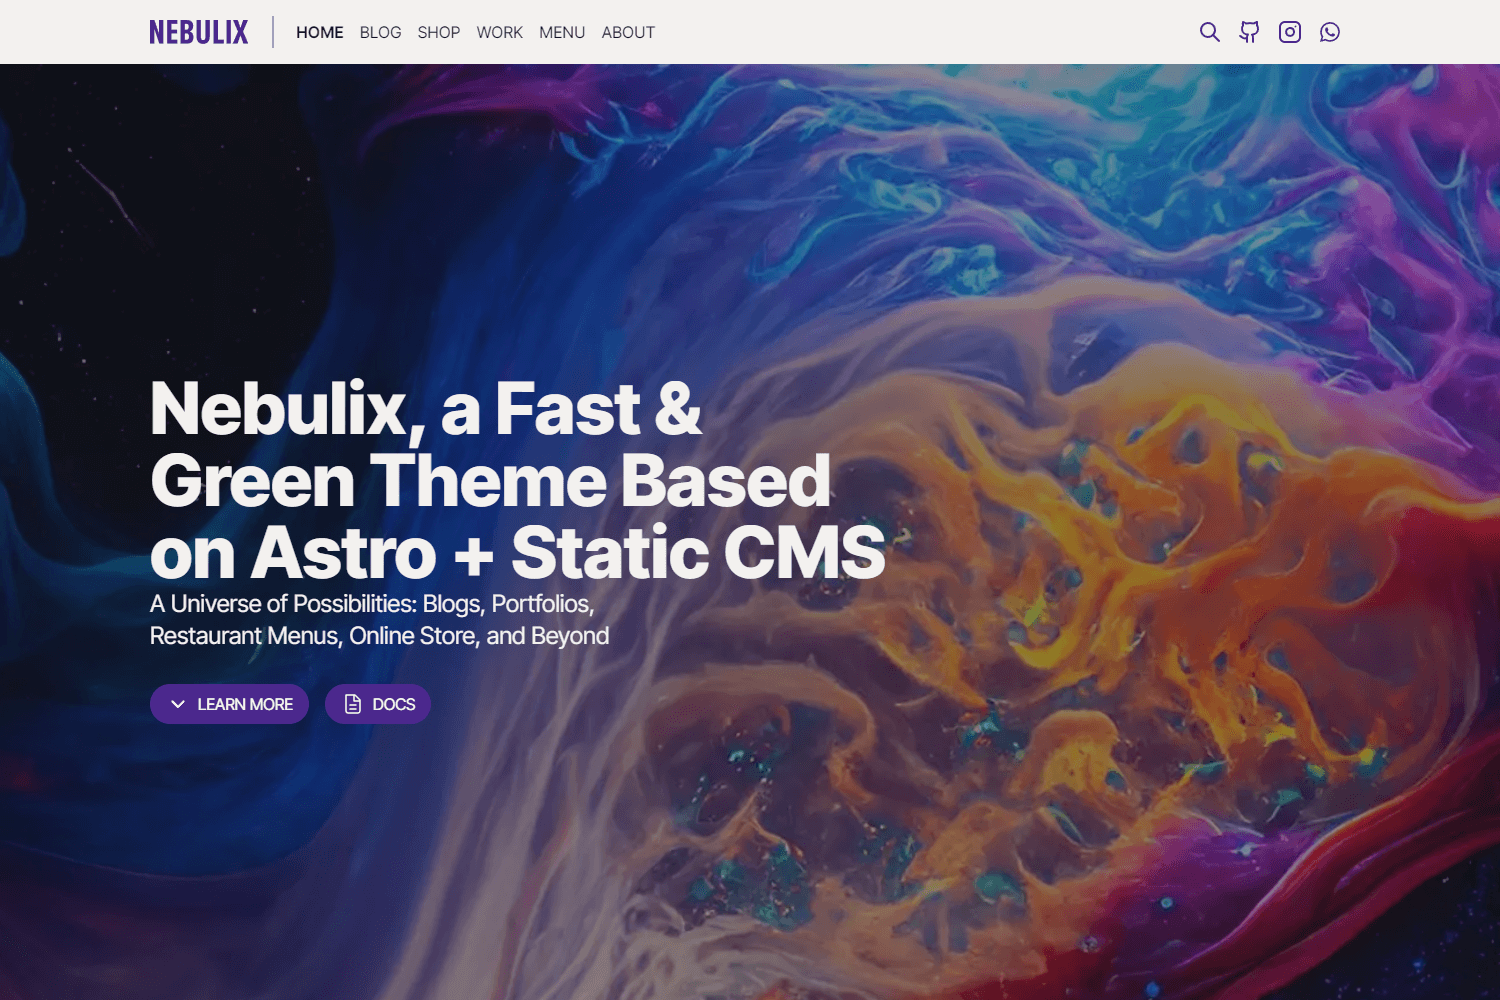
Task: Open the WhatsApp contact icon
Action: click(x=1330, y=32)
